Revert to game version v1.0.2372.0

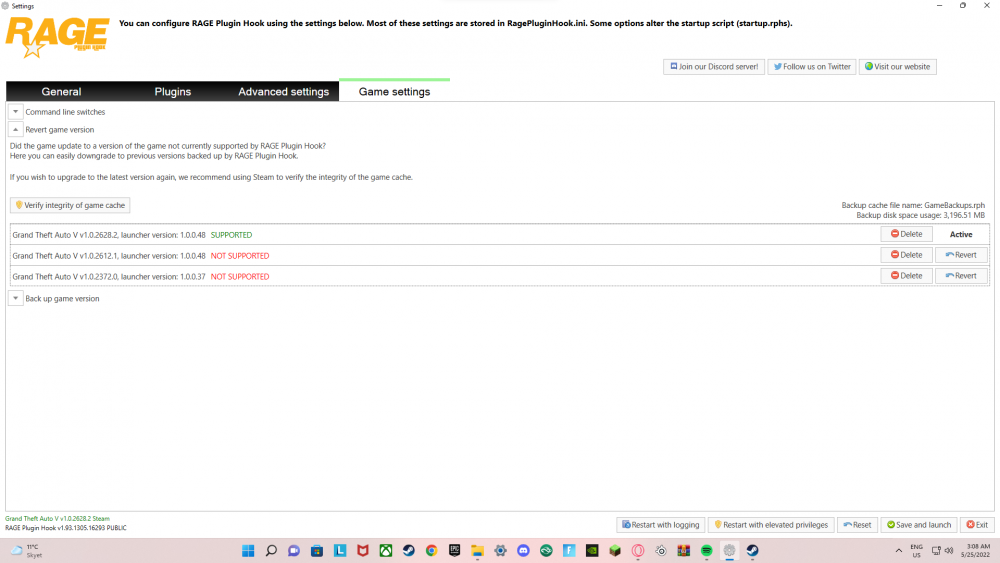961,276
